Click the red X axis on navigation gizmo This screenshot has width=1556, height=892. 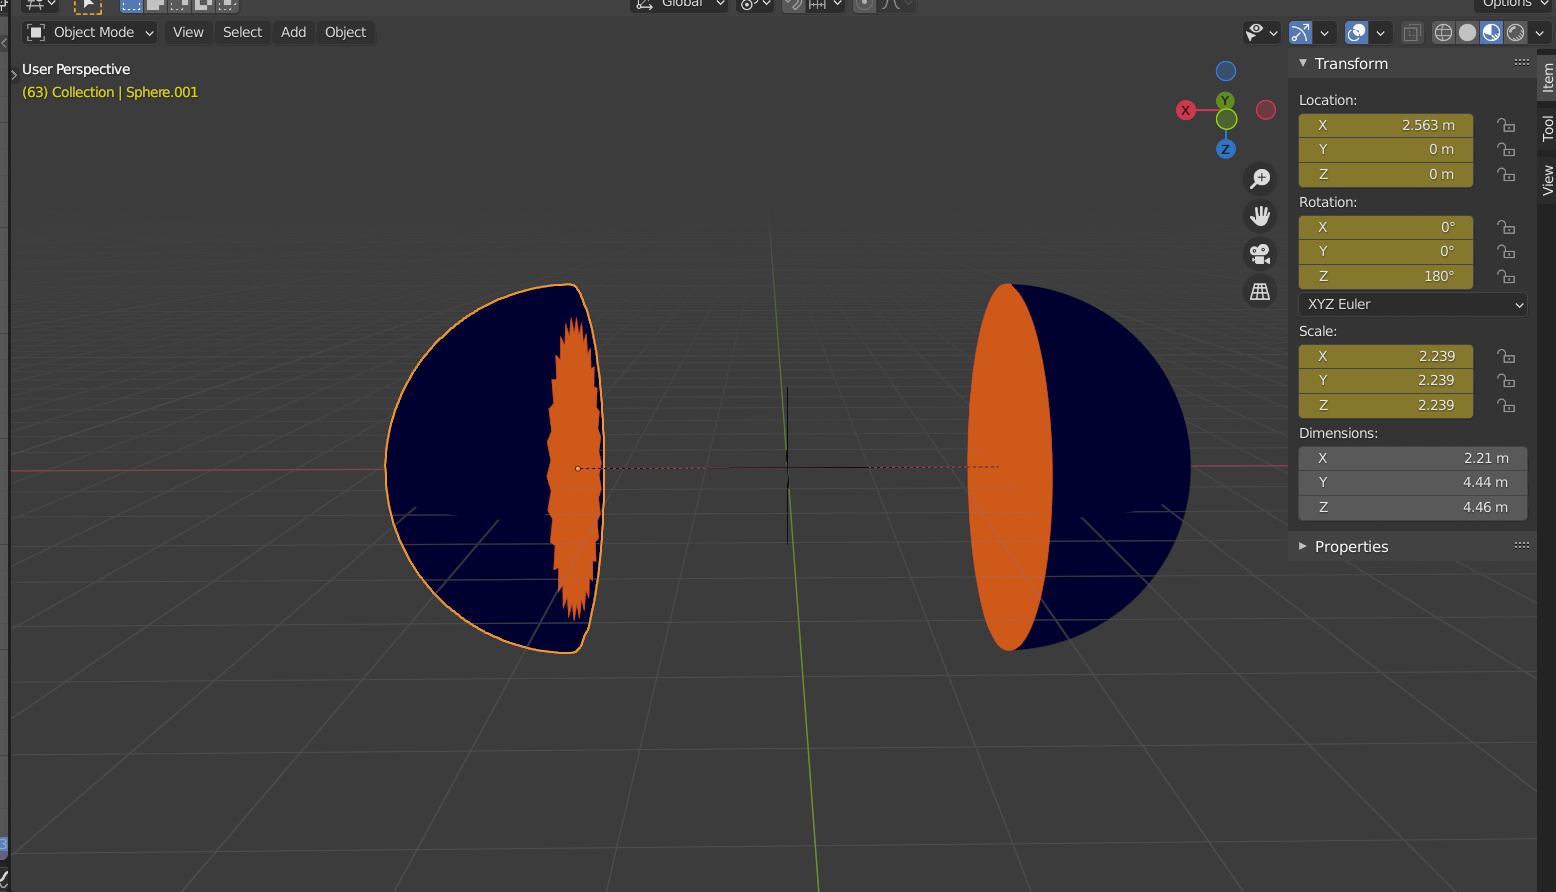[1186, 110]
